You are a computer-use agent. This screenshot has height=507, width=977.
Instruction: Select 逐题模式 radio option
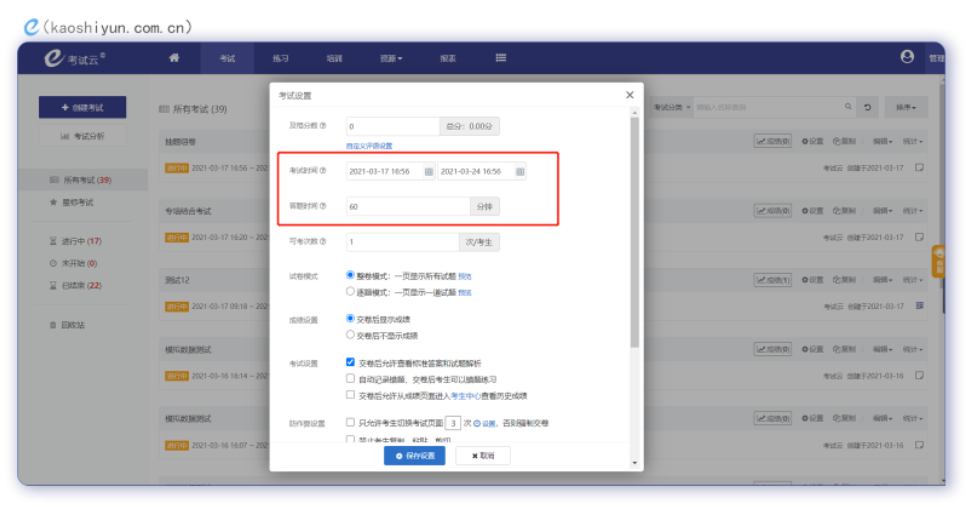[350, 292]
